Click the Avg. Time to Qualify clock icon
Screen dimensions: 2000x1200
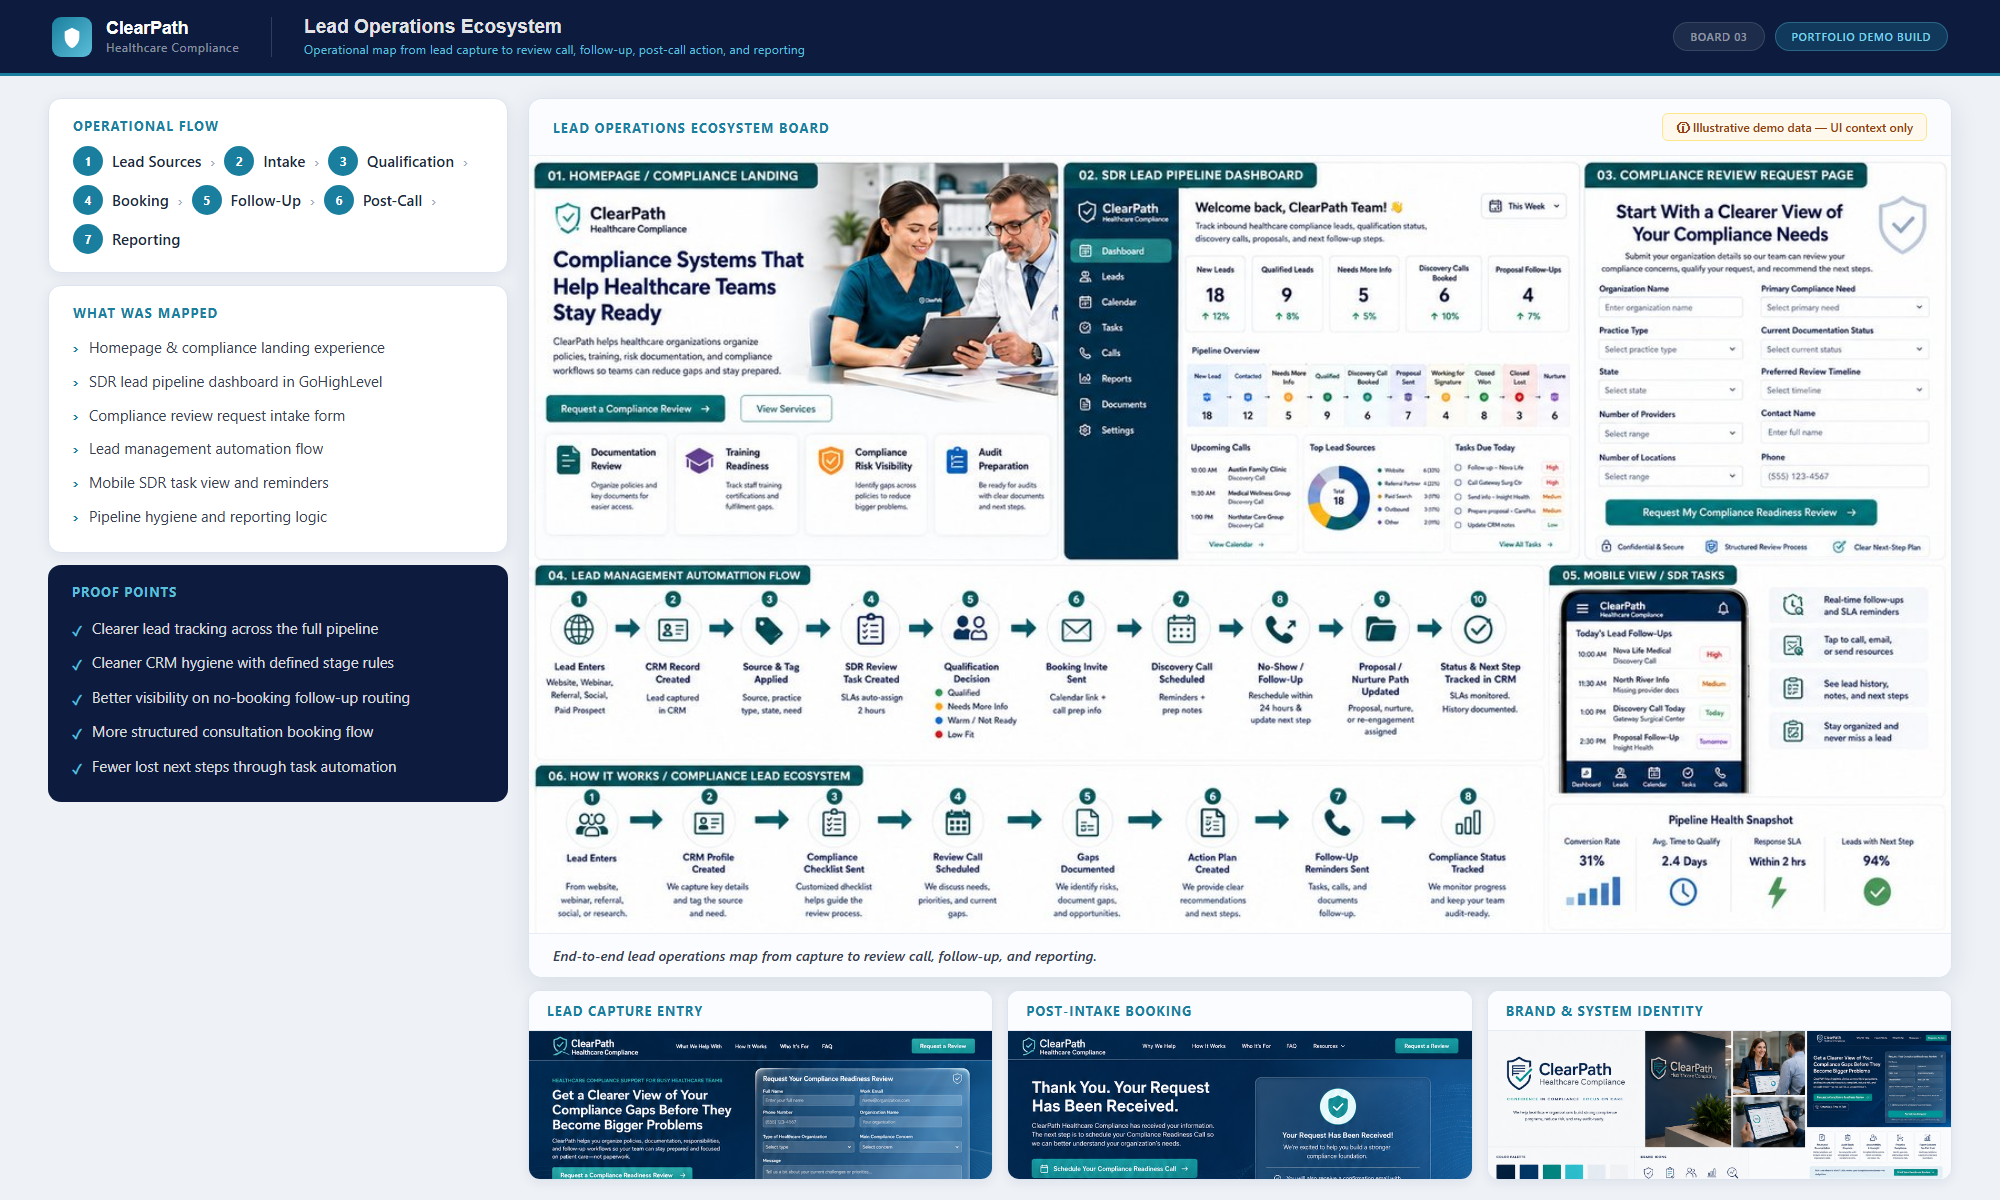(1683, 891)
